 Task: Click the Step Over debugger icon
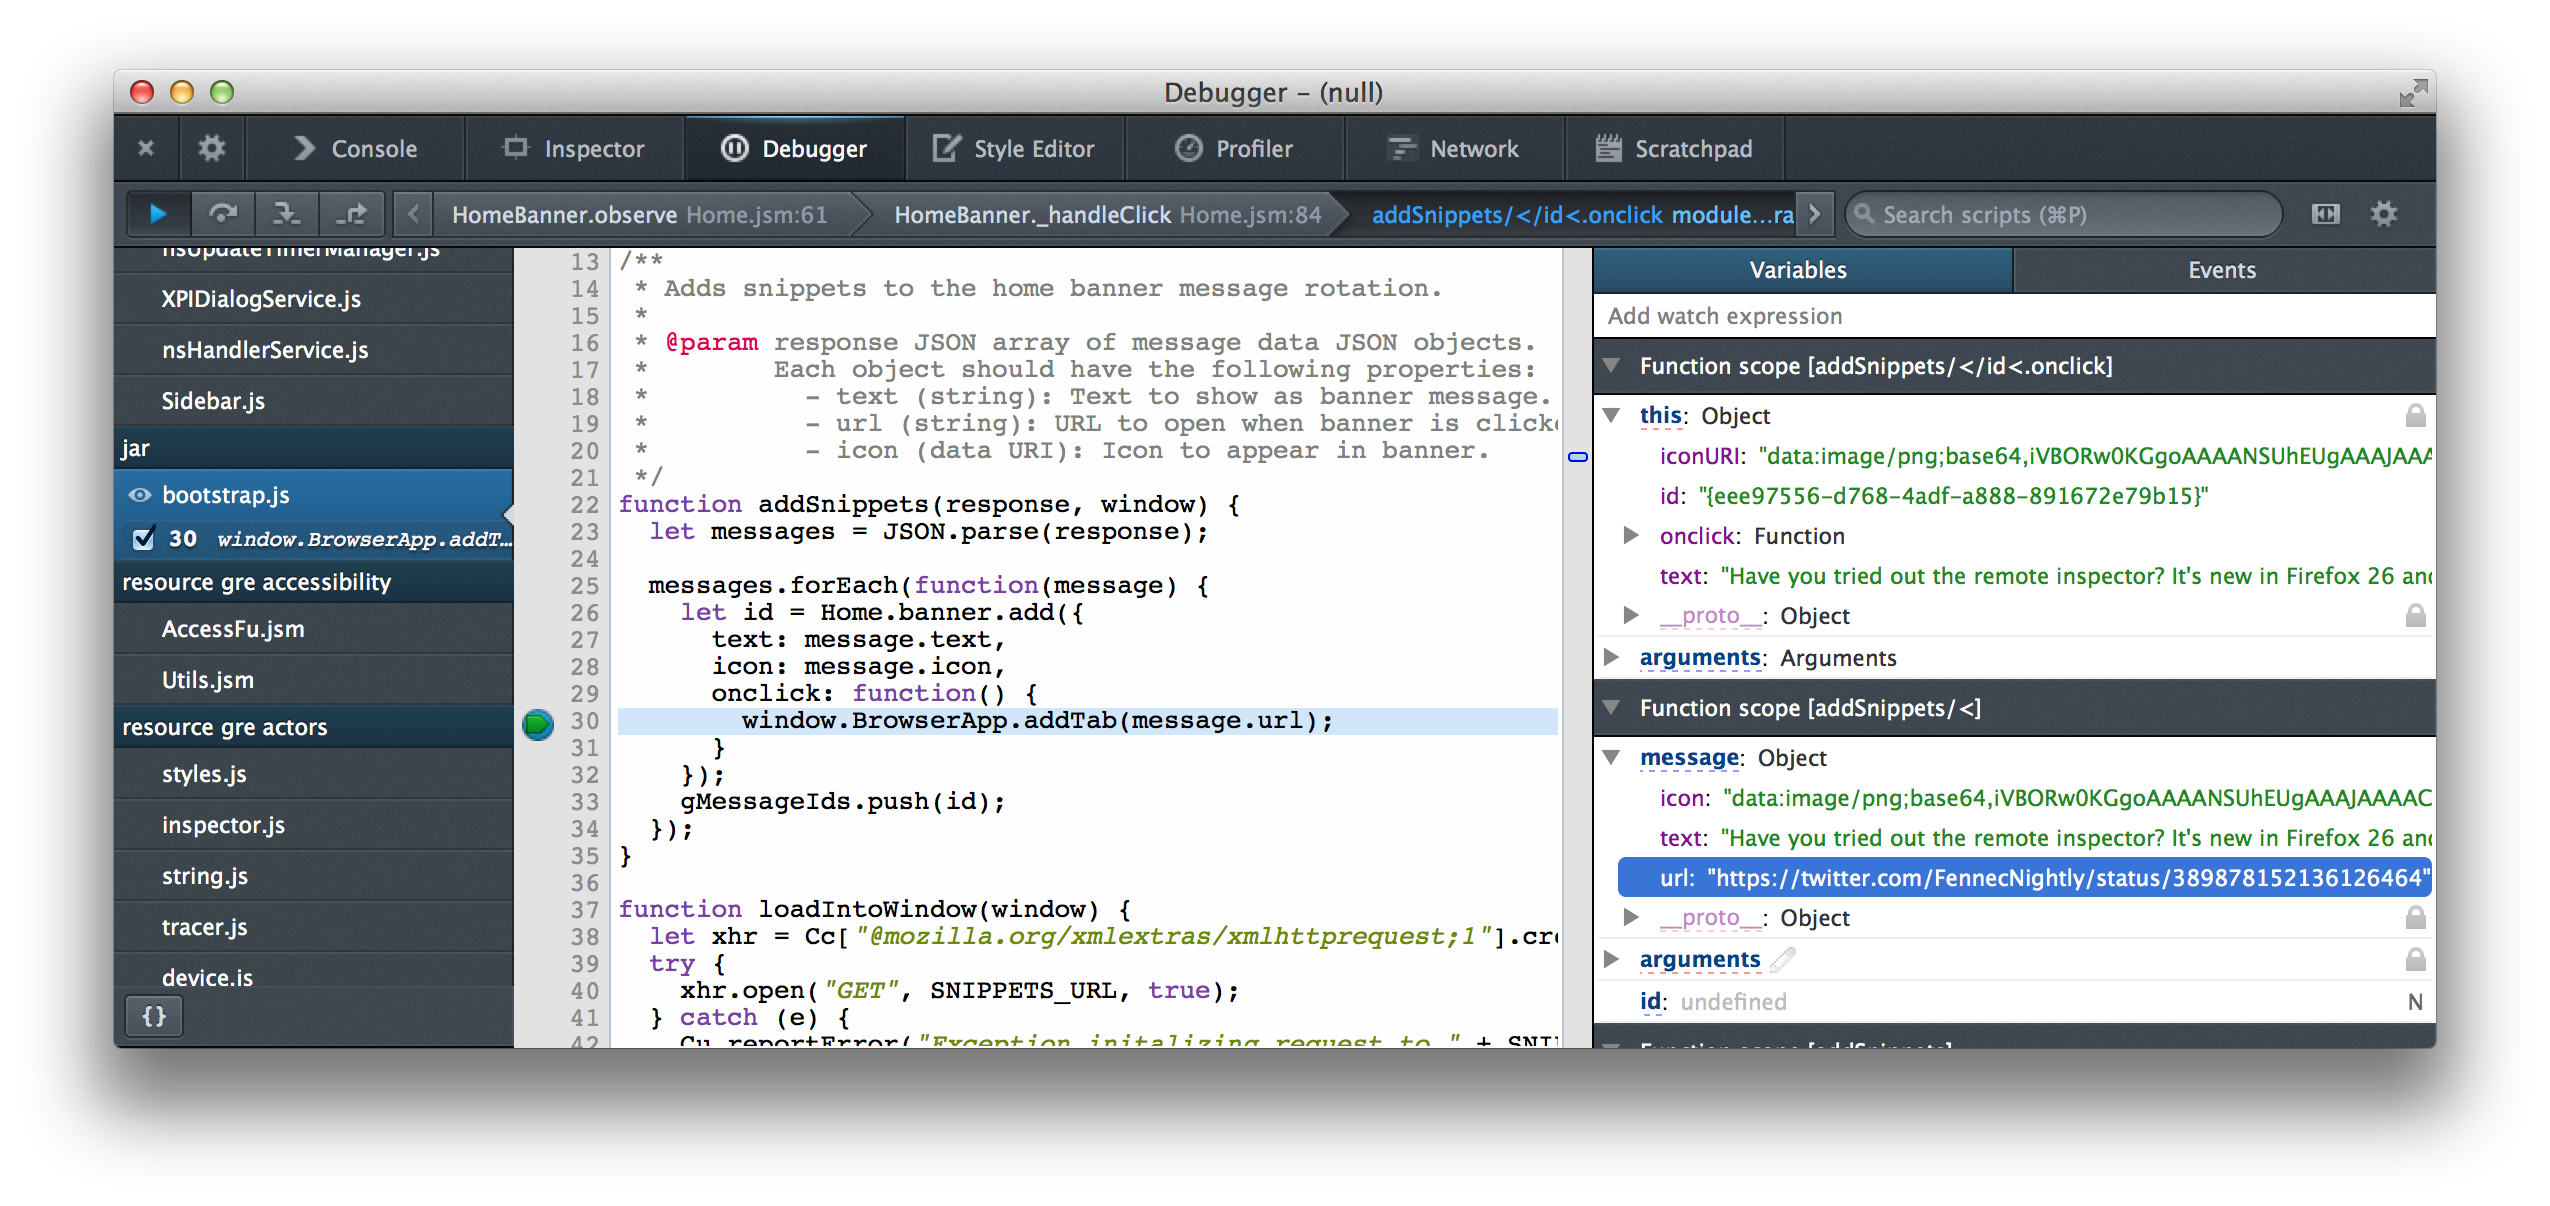pos(223,213)
